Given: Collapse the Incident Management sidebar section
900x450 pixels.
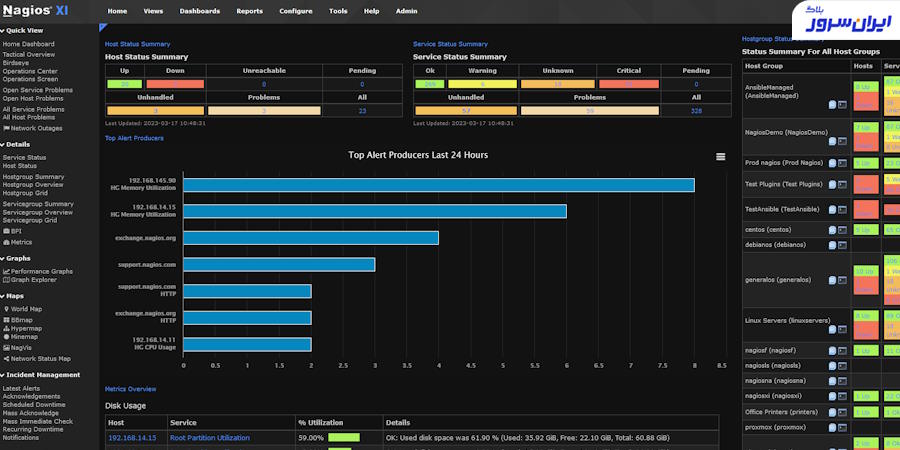Looking at the screenshot, I should (41, 375).
